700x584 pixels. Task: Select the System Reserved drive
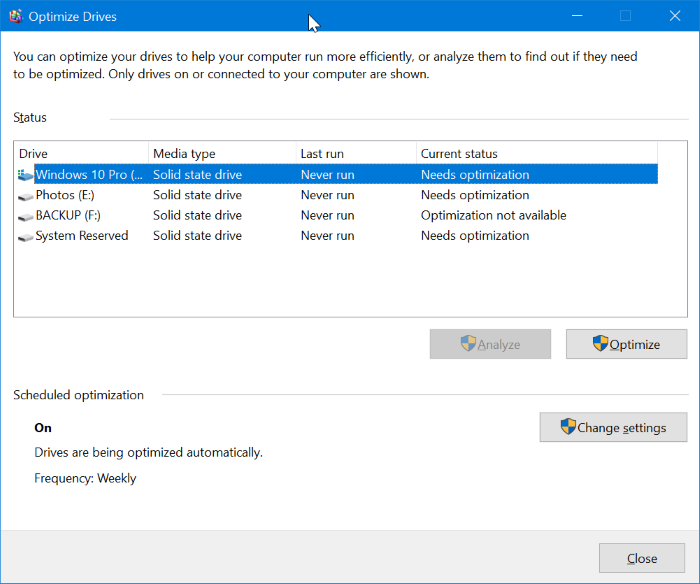pos(82,235)
